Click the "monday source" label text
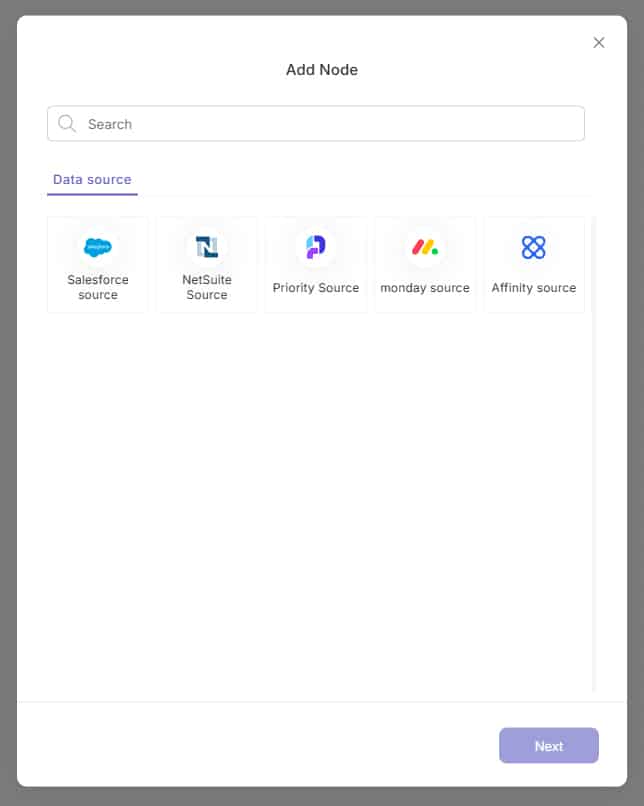 (x=425, y=288)
